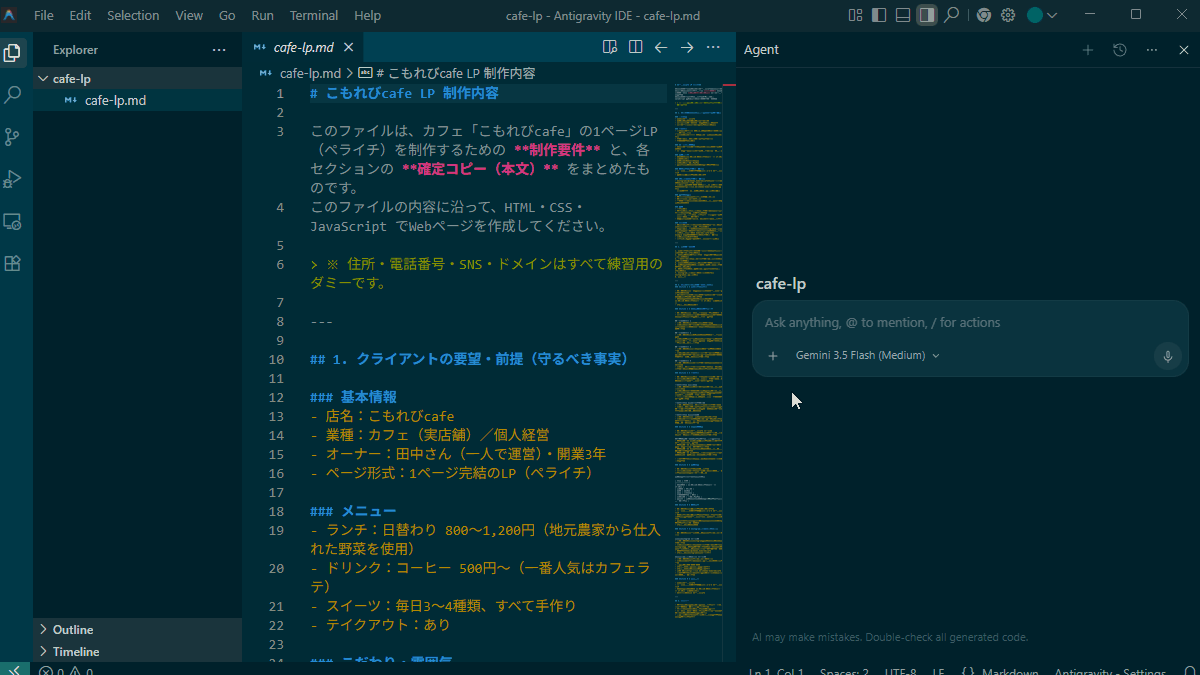Click the title bar search magnifier icon
1200x675 pixels.
952,15
